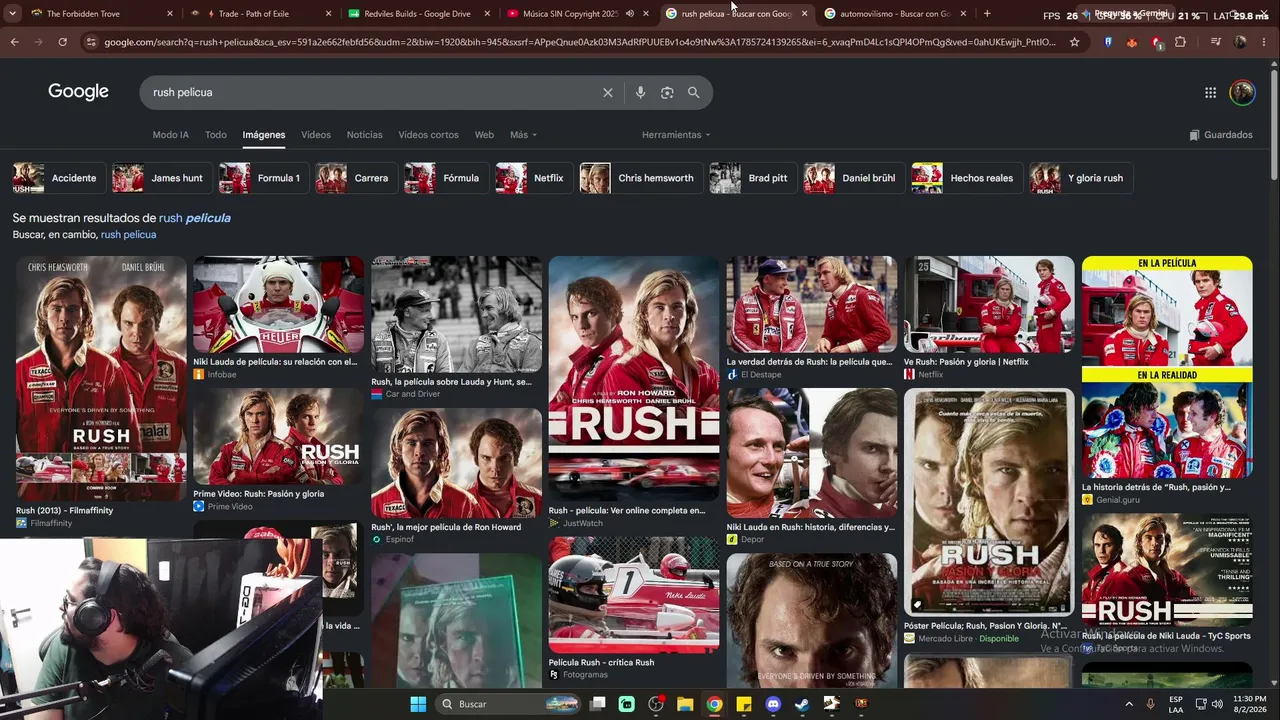
Task: Open the clock showing 11:30 PM
Action: tap(1249, 704)
